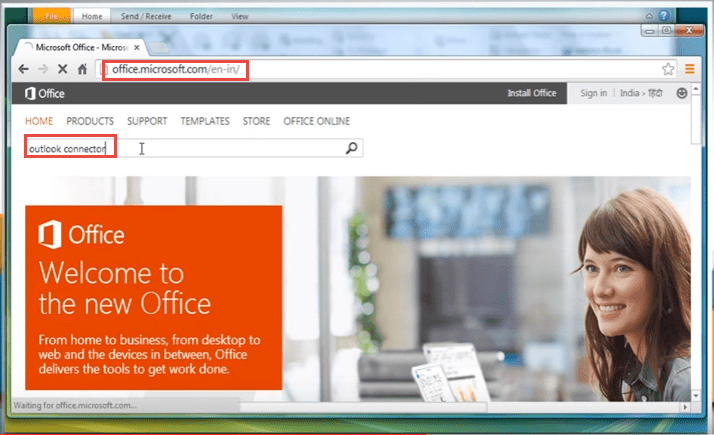714x435 pixels.
Task: Go back using the browser back arrow
Action: [23, 69]
